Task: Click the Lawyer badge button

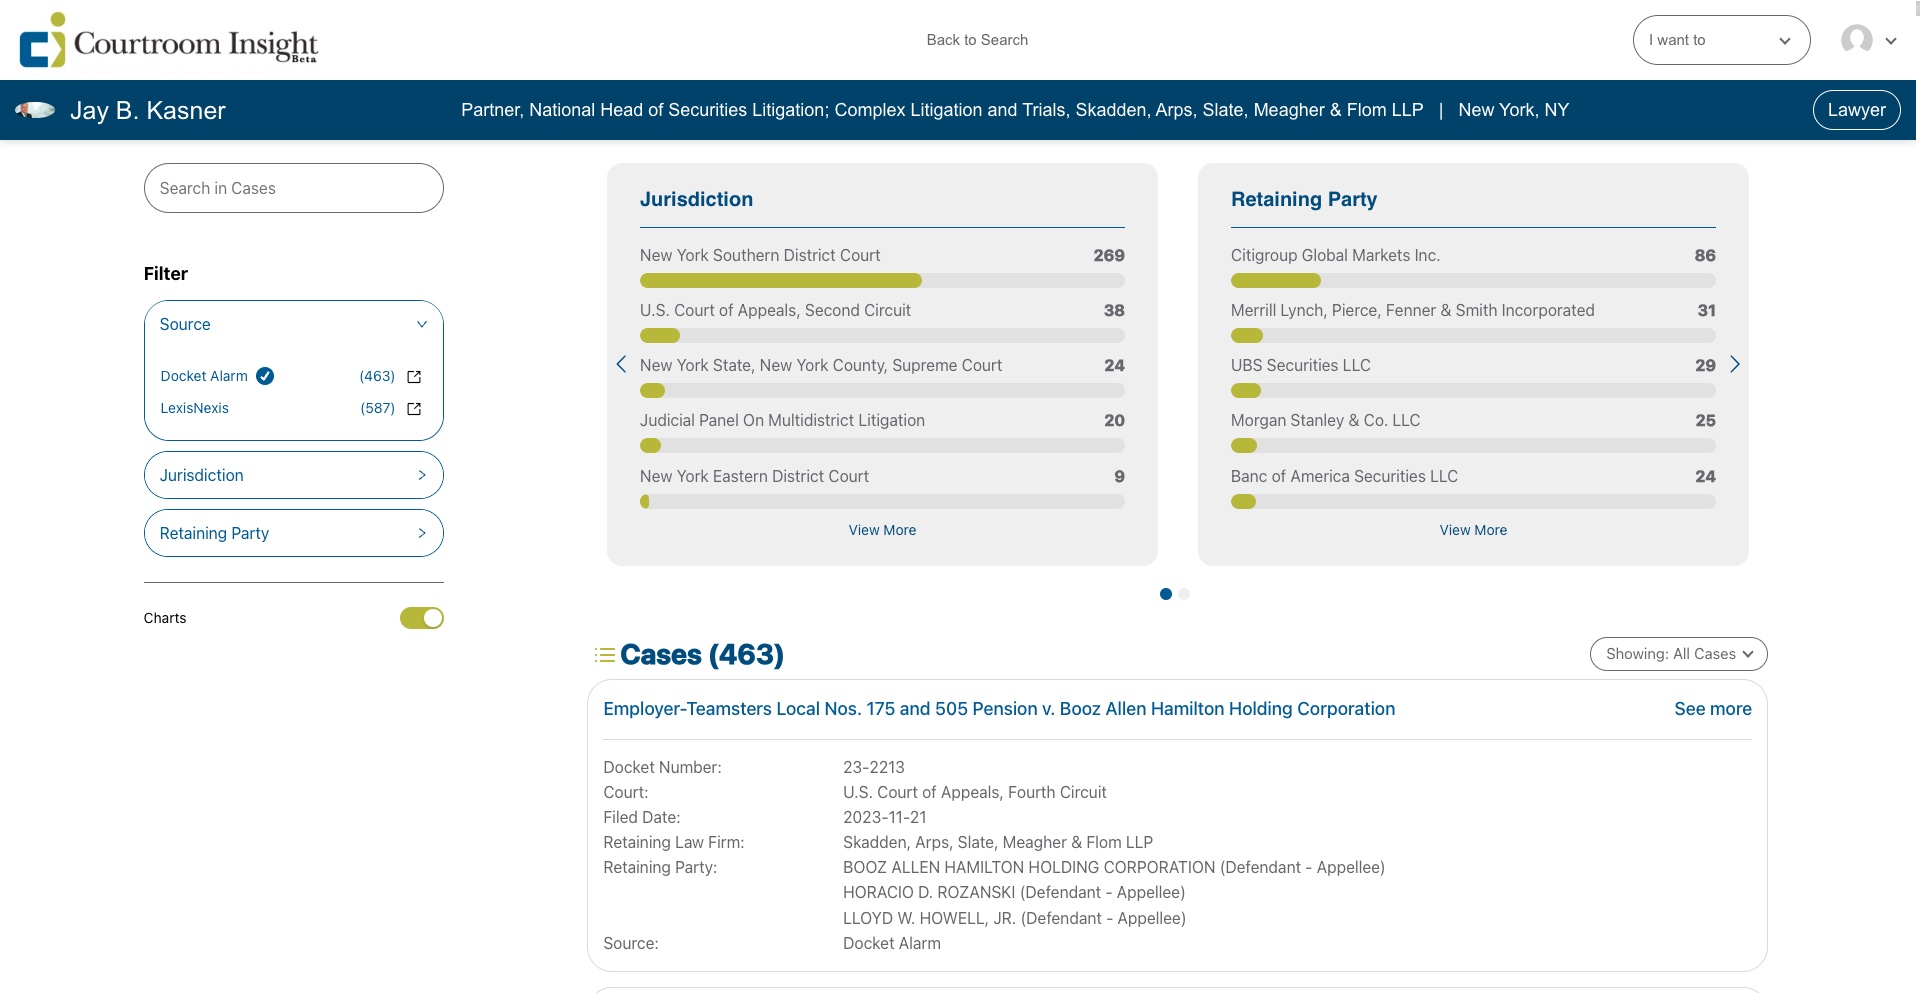Action: click(x=1856, y=110)
